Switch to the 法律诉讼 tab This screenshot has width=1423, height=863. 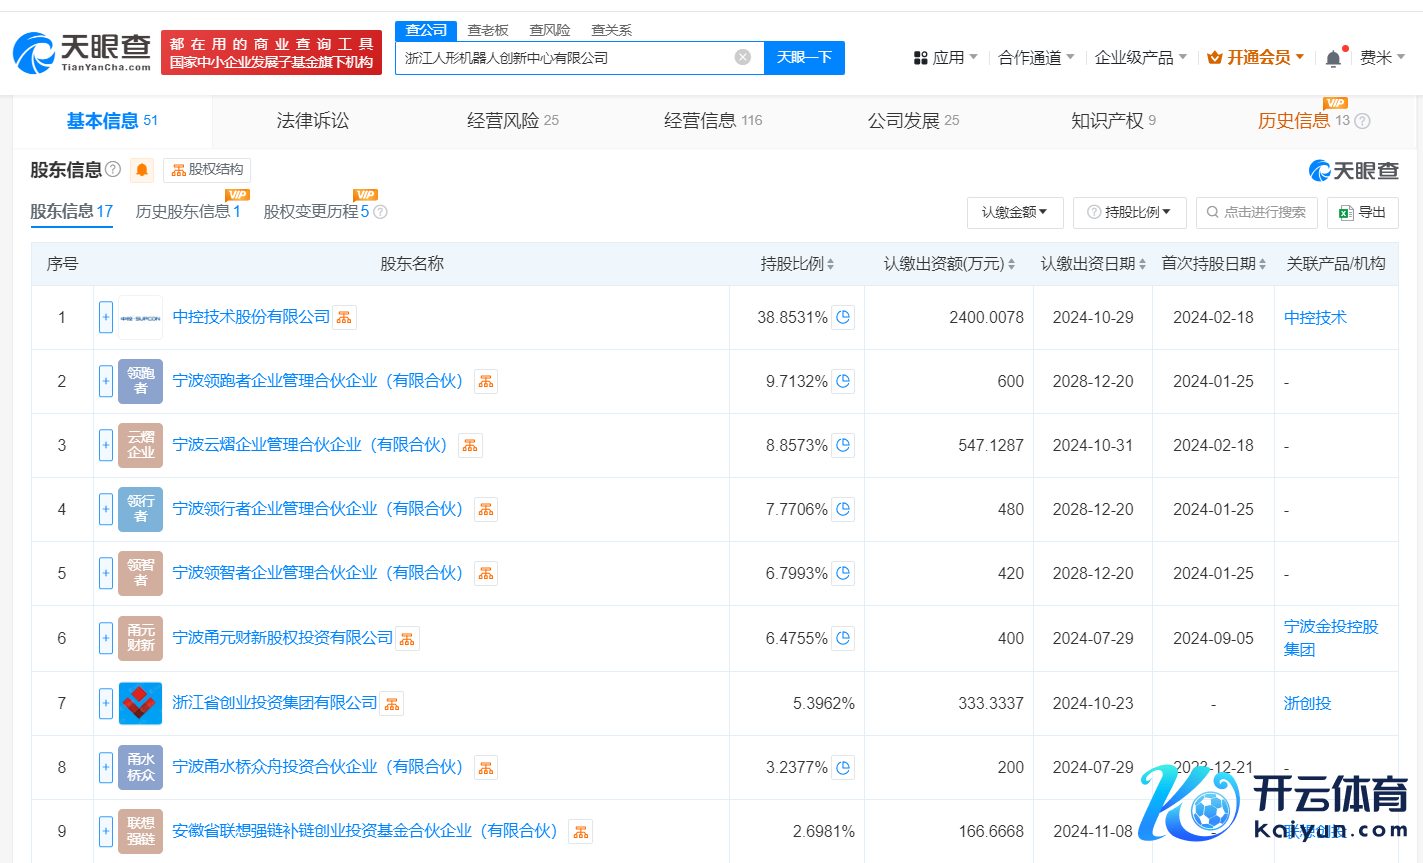(313, 121)
